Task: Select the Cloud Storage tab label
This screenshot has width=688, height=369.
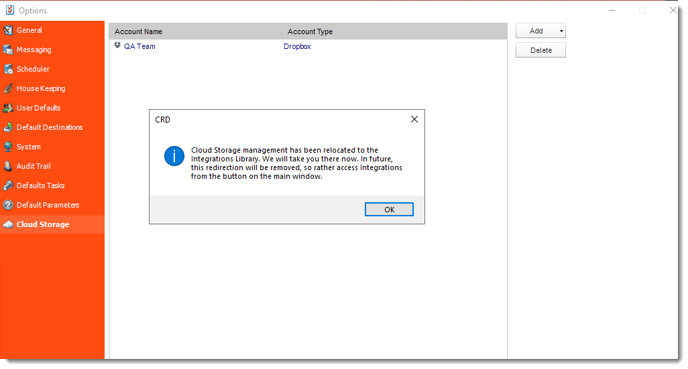Action: coord(43,224)
